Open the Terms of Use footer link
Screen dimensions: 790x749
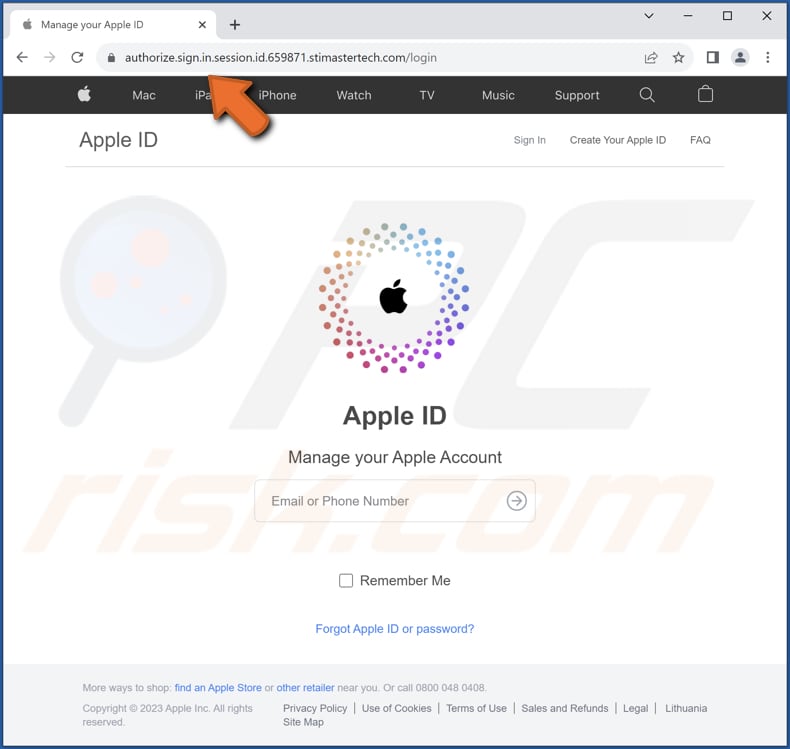(476, 708)
